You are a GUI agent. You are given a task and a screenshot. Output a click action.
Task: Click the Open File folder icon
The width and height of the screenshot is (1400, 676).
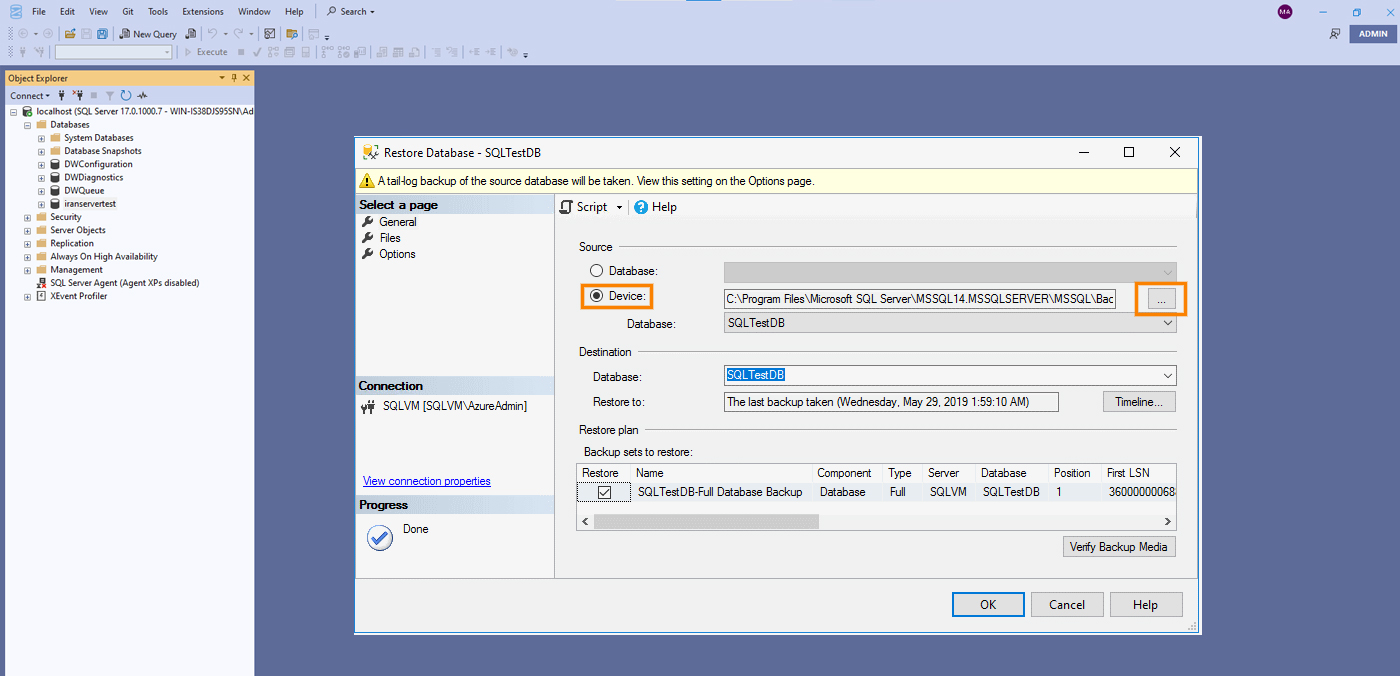70,34
